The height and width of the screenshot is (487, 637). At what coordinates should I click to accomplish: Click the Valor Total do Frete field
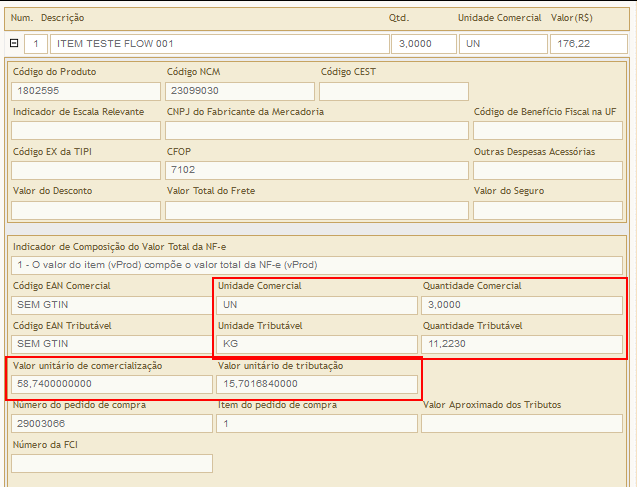coord(316,210)
